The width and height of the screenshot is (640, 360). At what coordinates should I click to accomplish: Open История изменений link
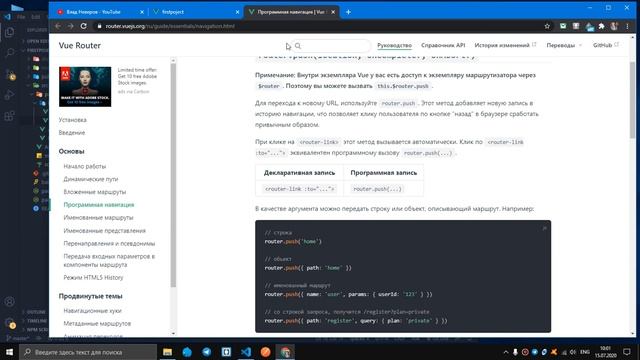pos(505,45)
